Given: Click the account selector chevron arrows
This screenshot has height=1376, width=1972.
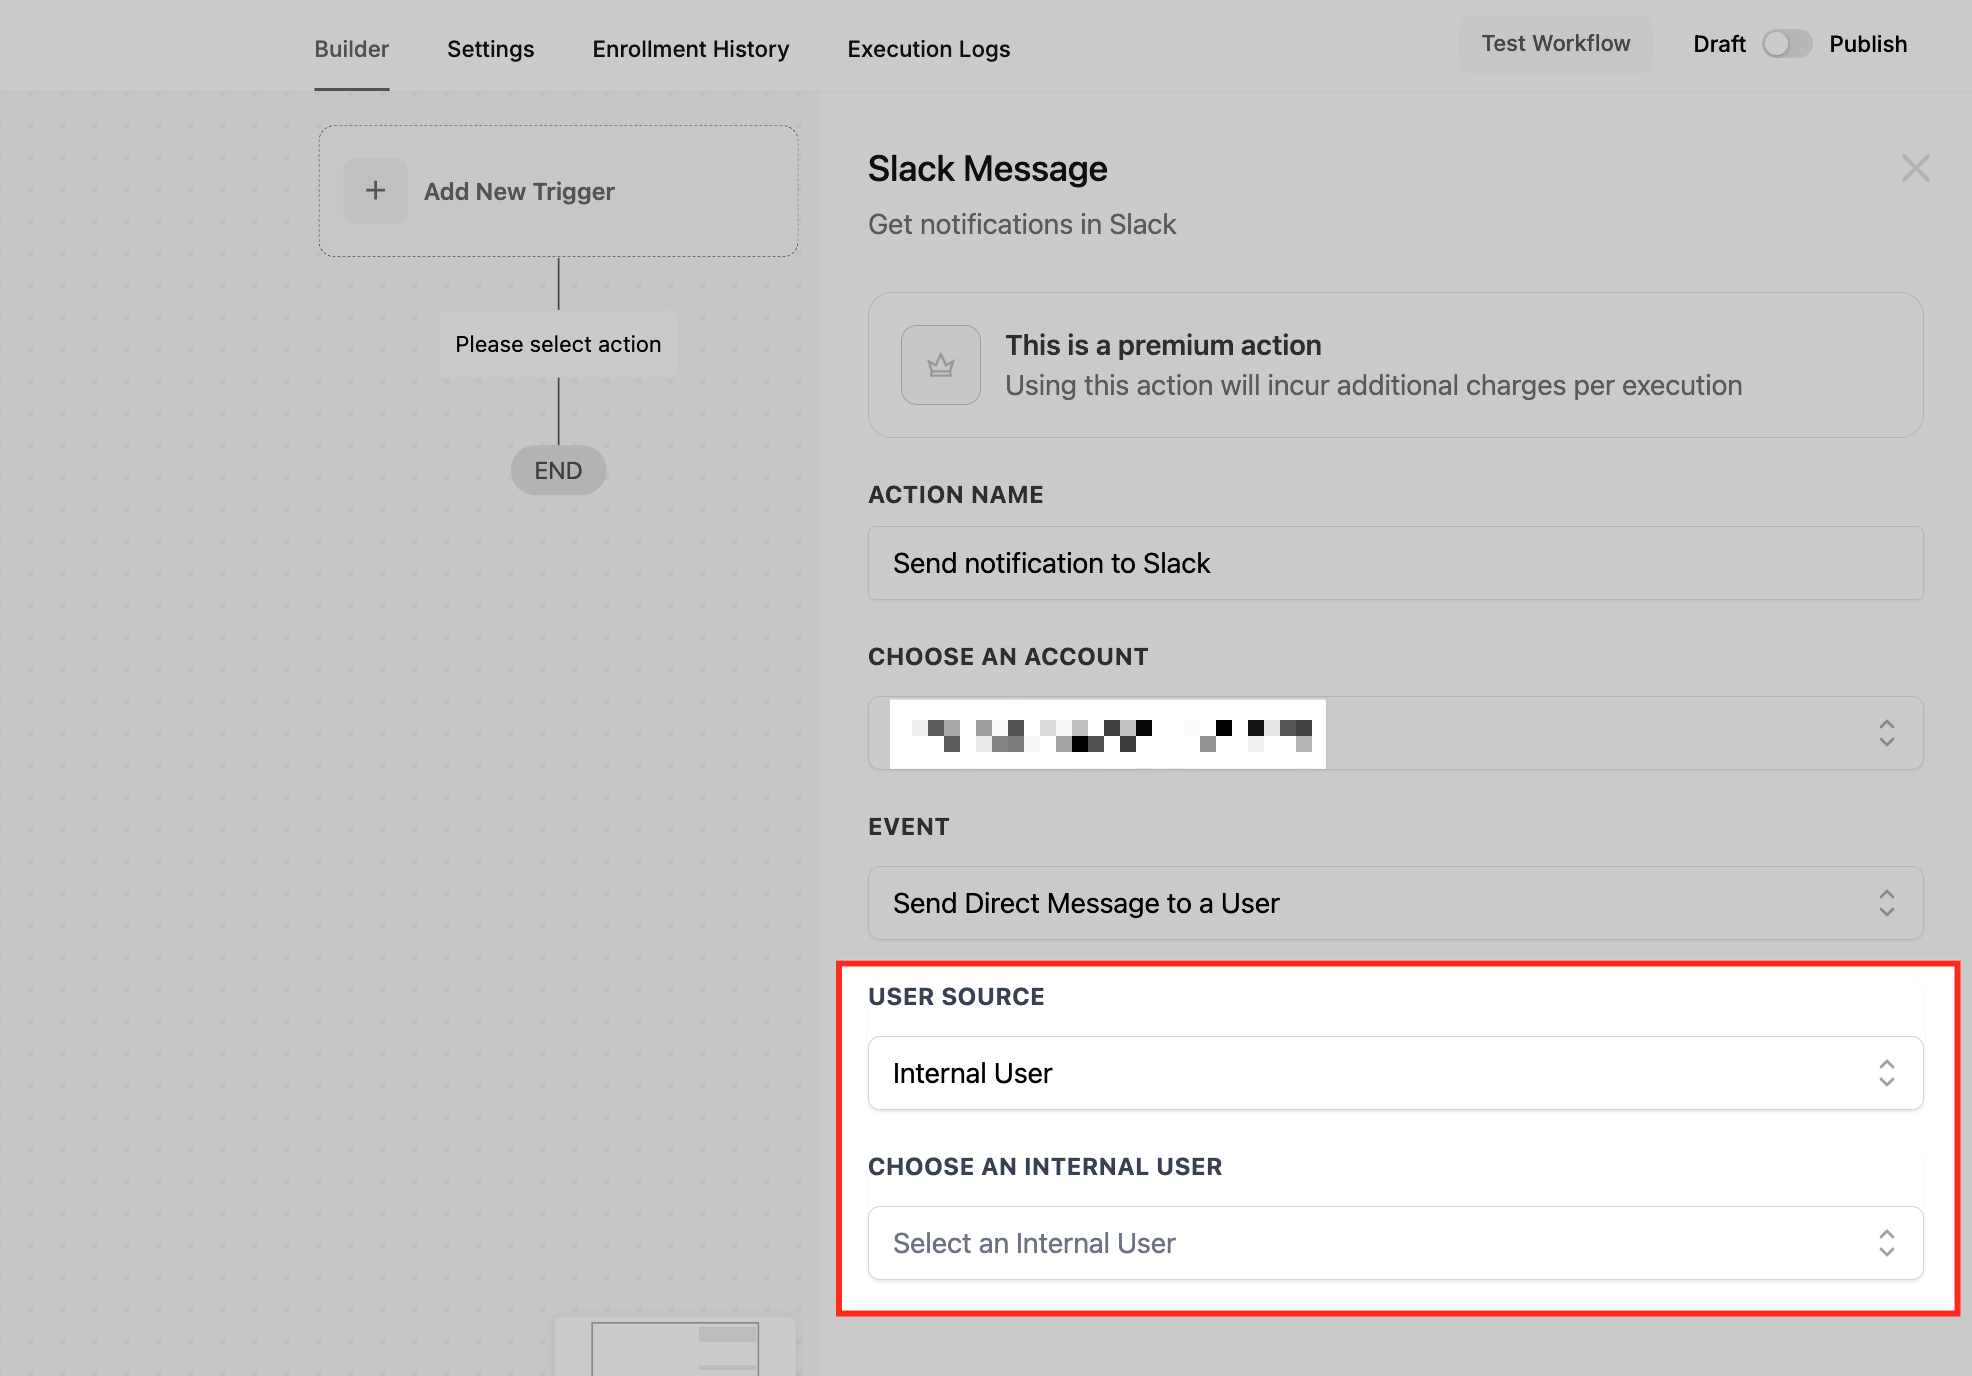Looking at the screenshot, I should point(1886,733).
